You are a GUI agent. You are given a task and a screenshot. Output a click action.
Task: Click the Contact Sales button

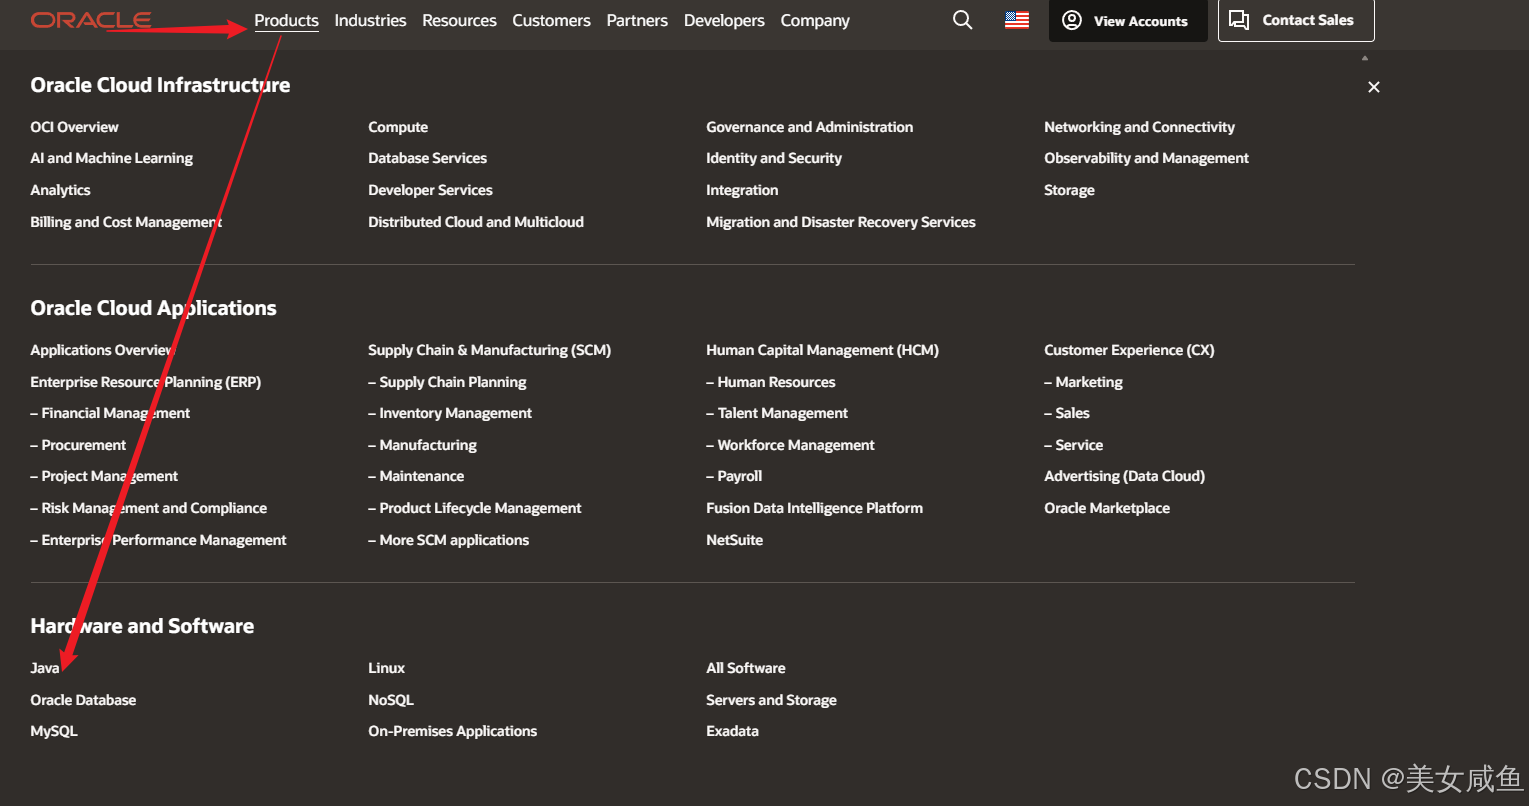(x=1296, y=21)
